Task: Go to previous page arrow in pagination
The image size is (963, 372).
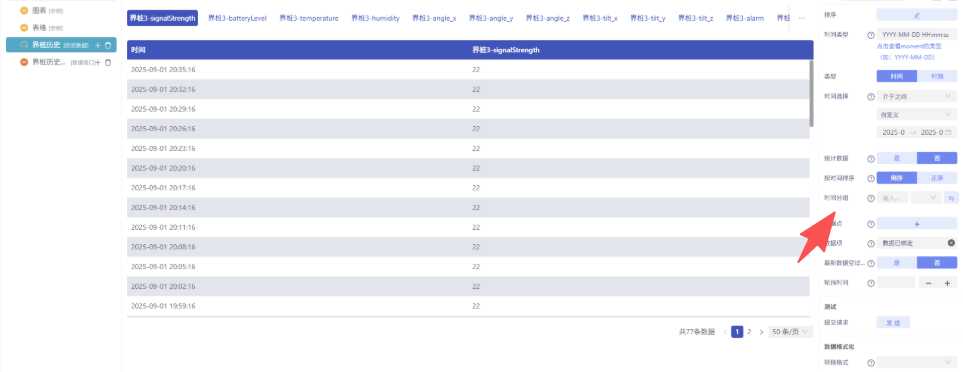Action: pos(725,332)
